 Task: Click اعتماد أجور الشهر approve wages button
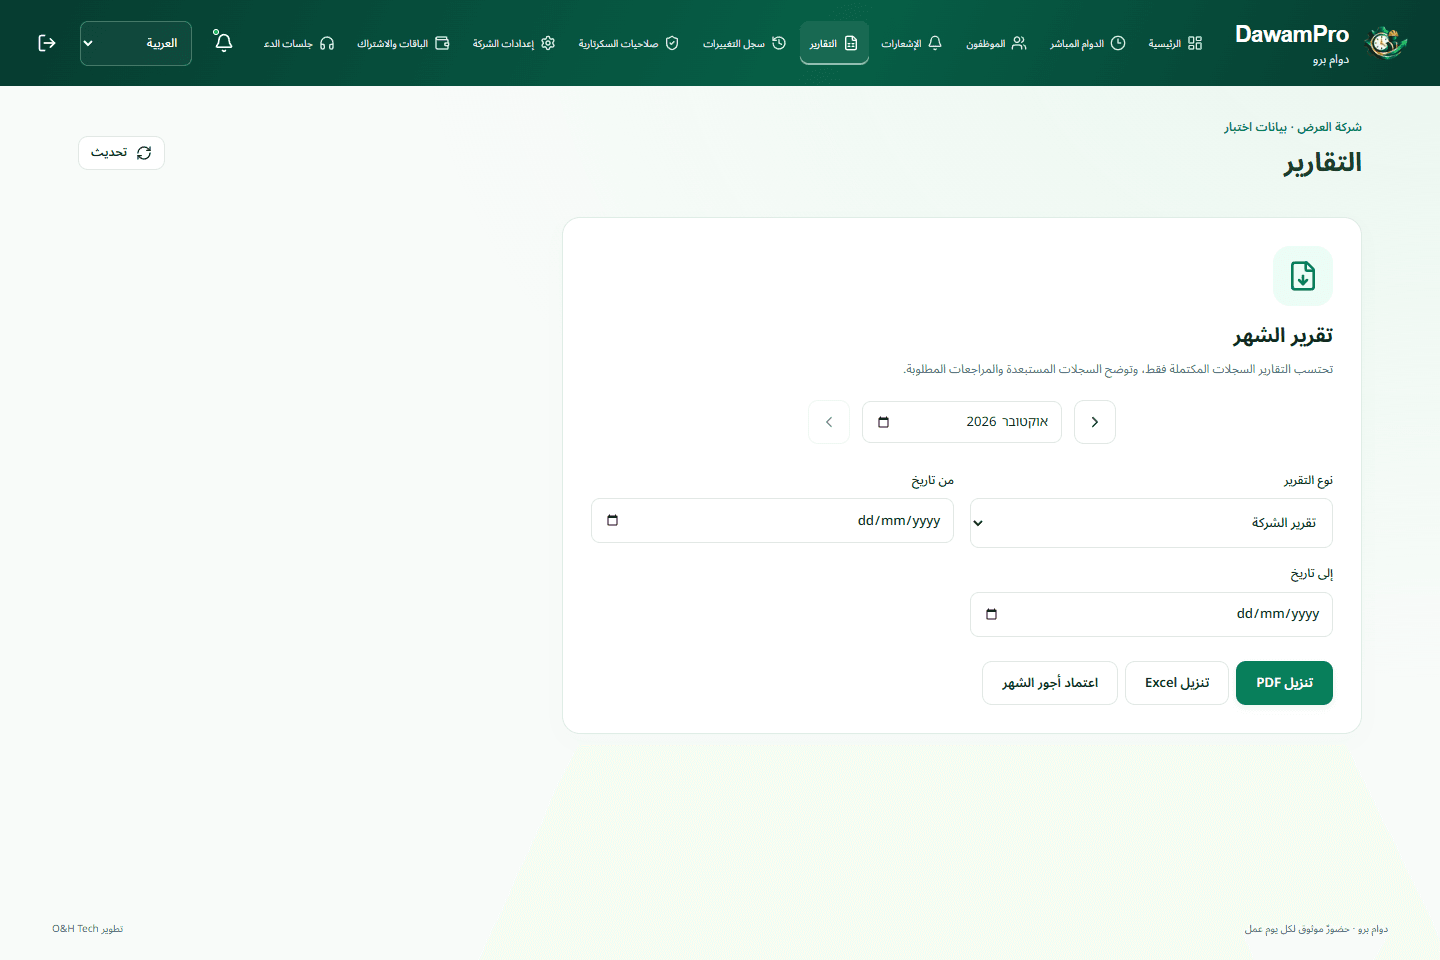click(1050, 683)
